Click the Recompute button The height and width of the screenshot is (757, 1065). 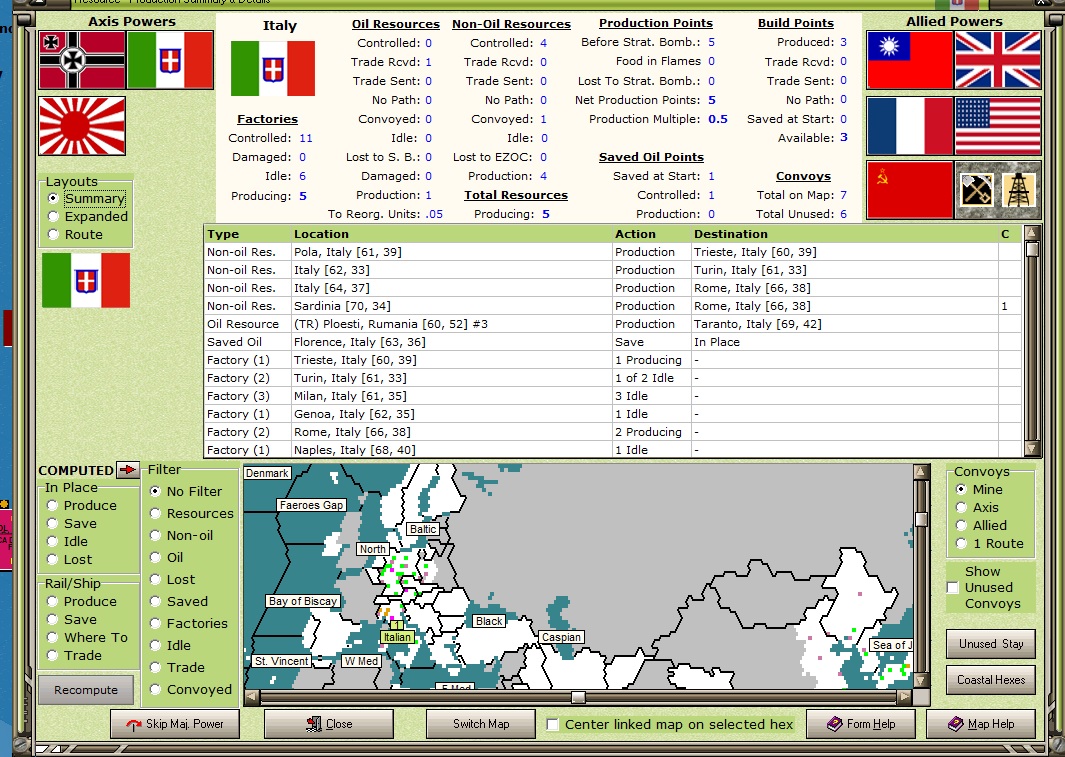[86, 690]
